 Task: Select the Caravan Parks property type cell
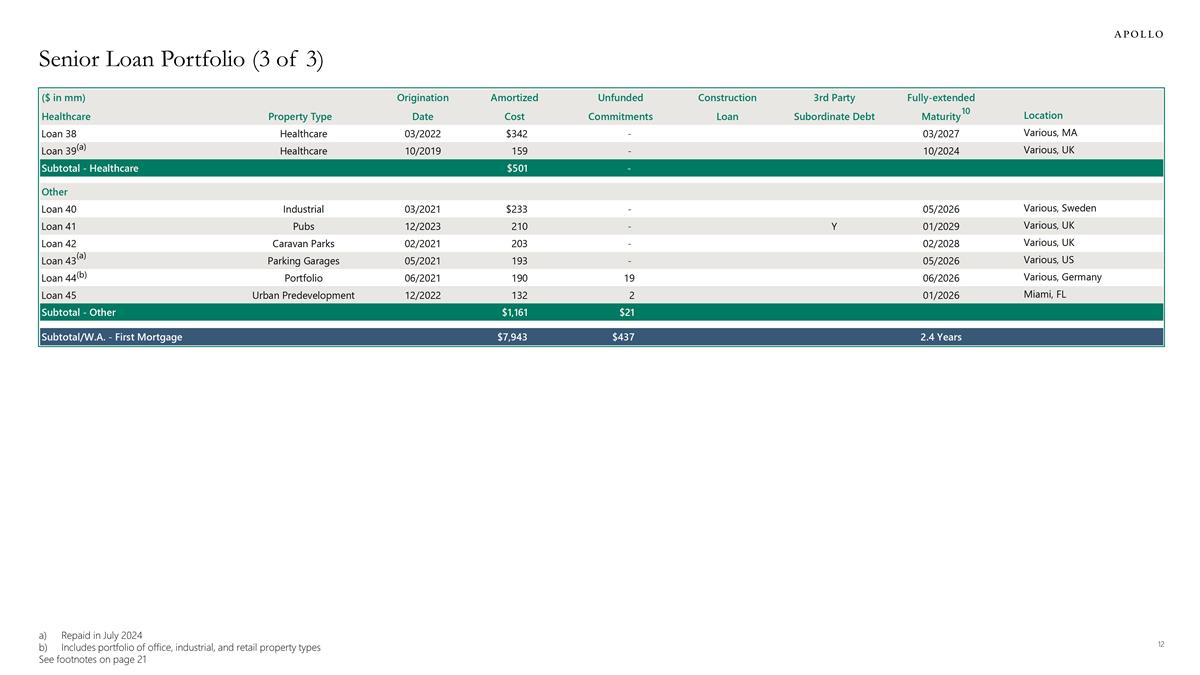click(303, 244)
